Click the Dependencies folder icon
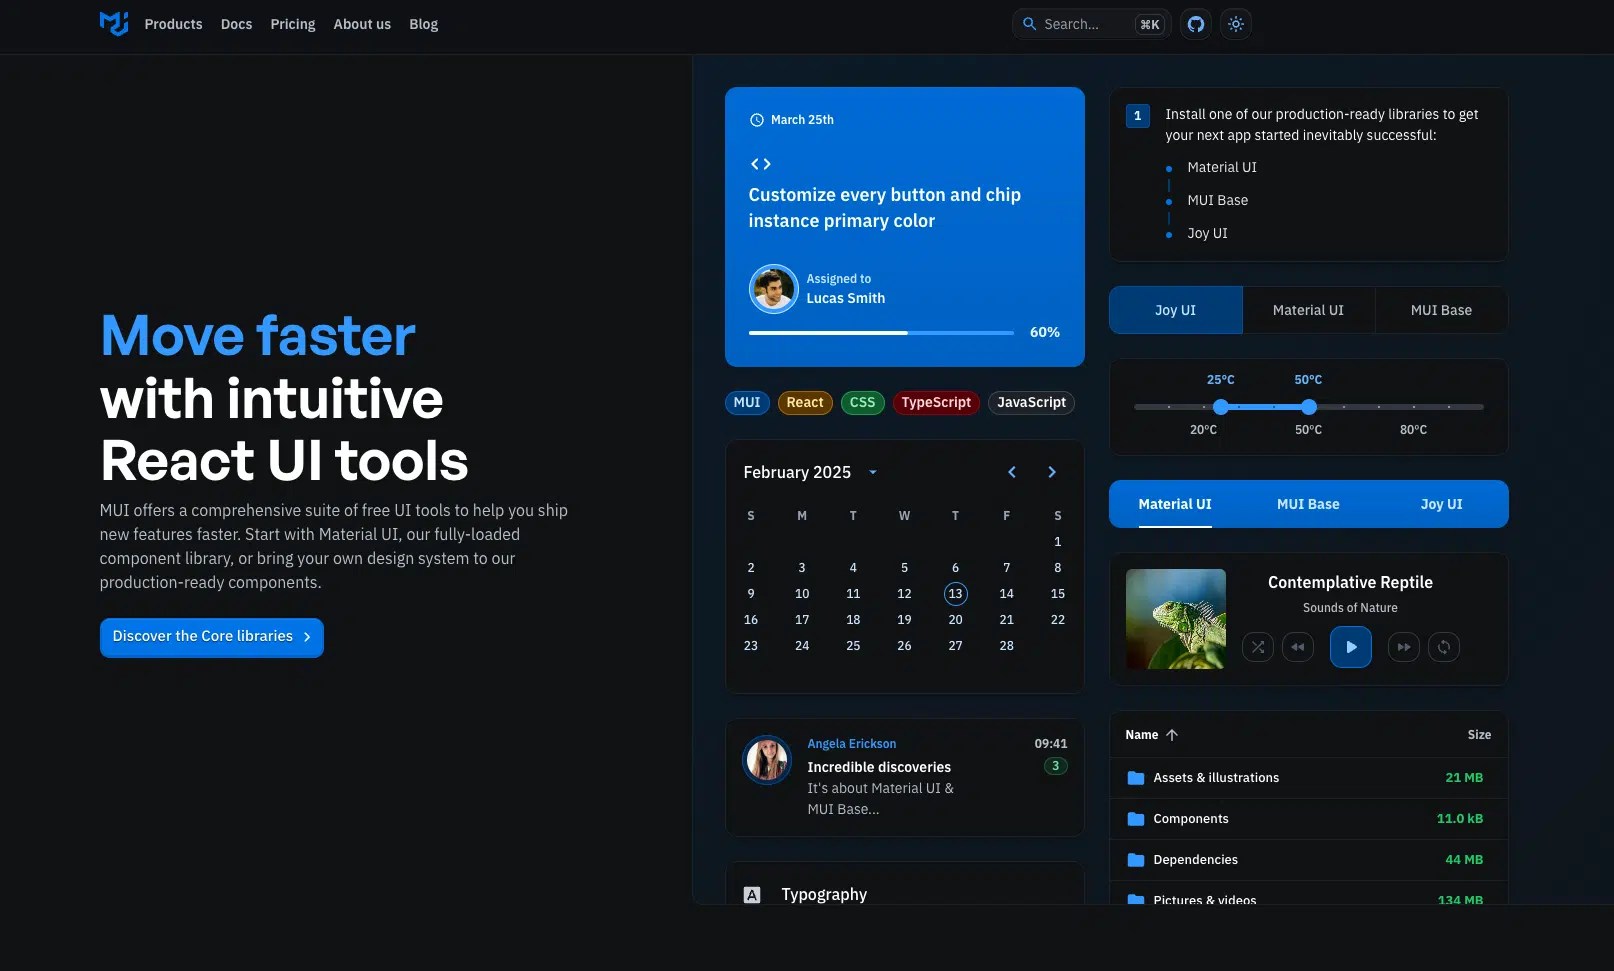 (1136, 860)
